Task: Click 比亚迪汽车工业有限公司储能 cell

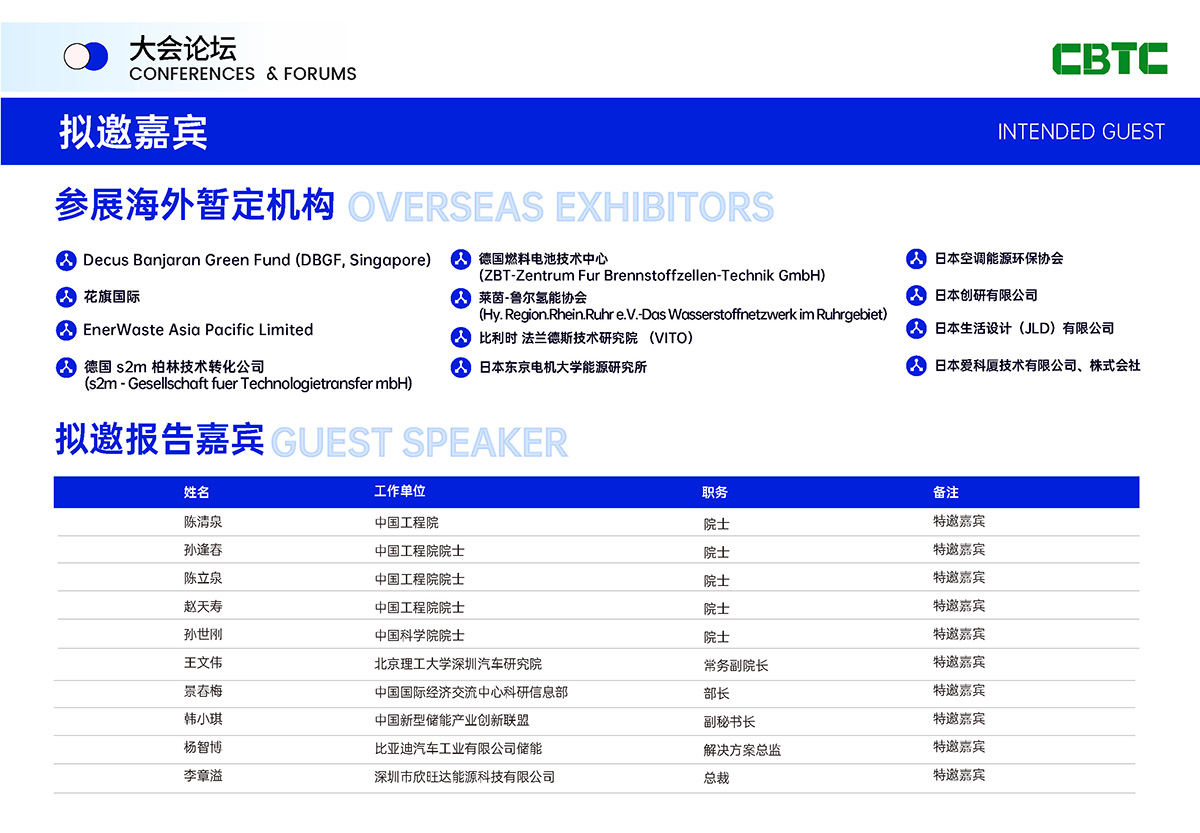Action: [458, 748]
